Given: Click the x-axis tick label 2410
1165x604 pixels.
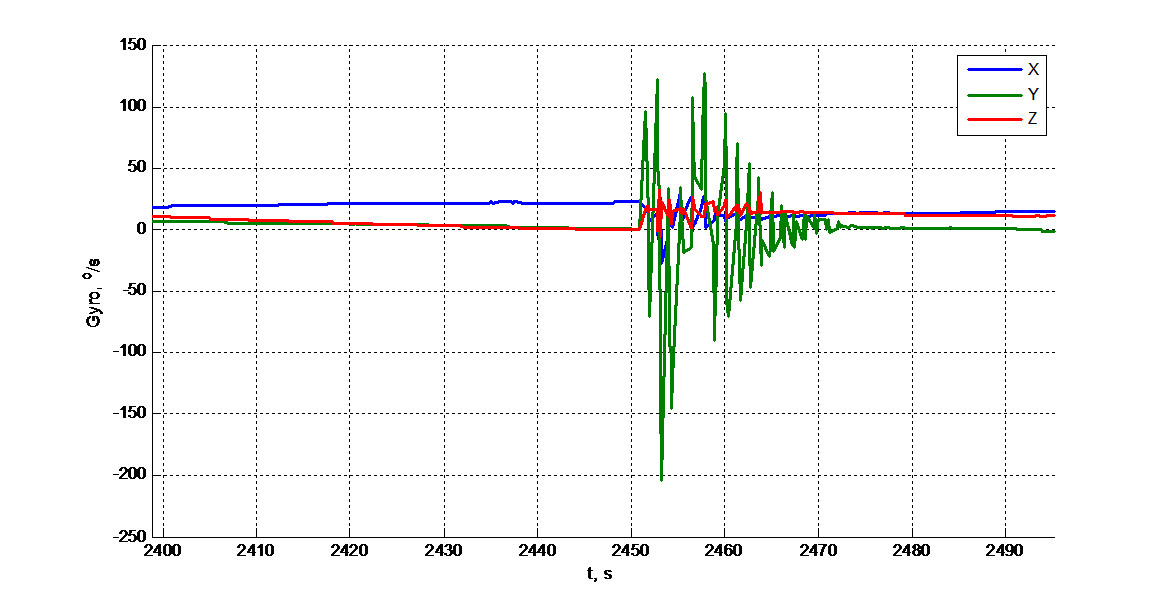Looking at the screenshot, I should (256, 551).
